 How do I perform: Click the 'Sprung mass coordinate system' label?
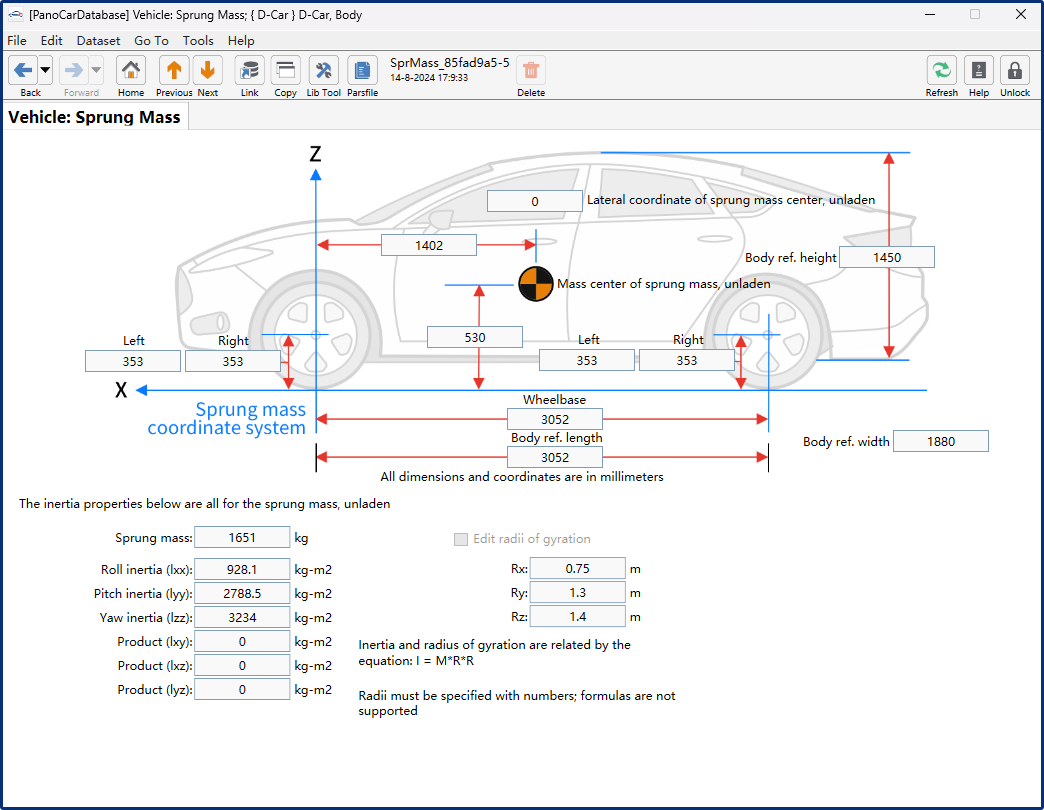coord(226,419)
